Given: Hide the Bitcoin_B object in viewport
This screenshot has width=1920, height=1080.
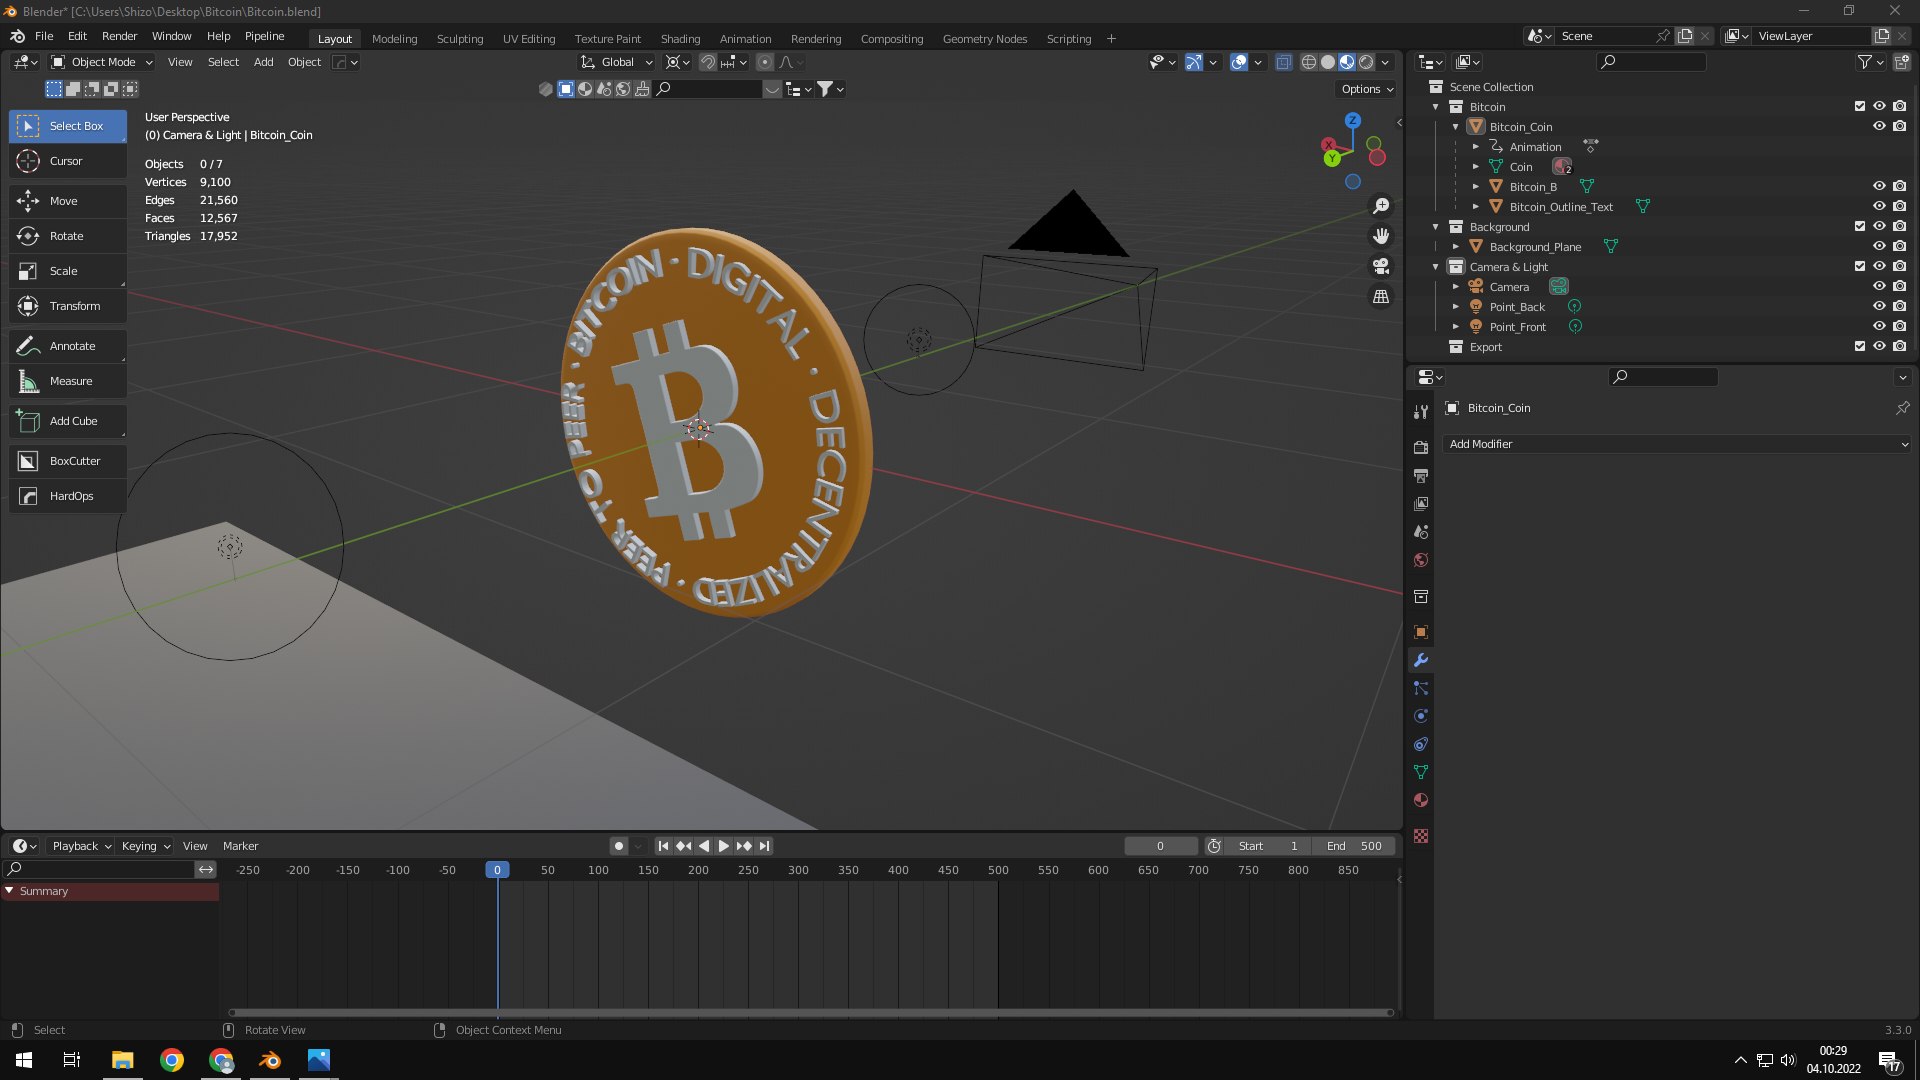Looking at the screenshot, I should pos(1879,186).
